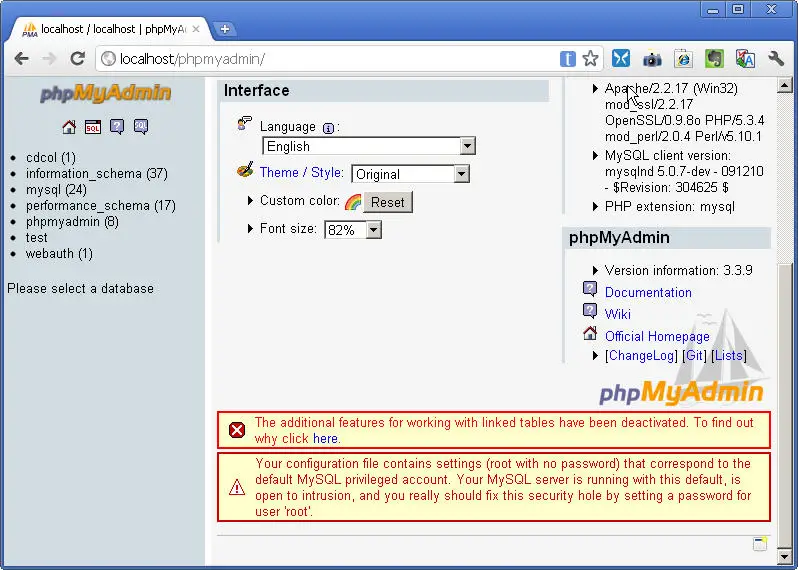Click the translate extension icon
Screen dimensions: 798x570
click(745, 59)
